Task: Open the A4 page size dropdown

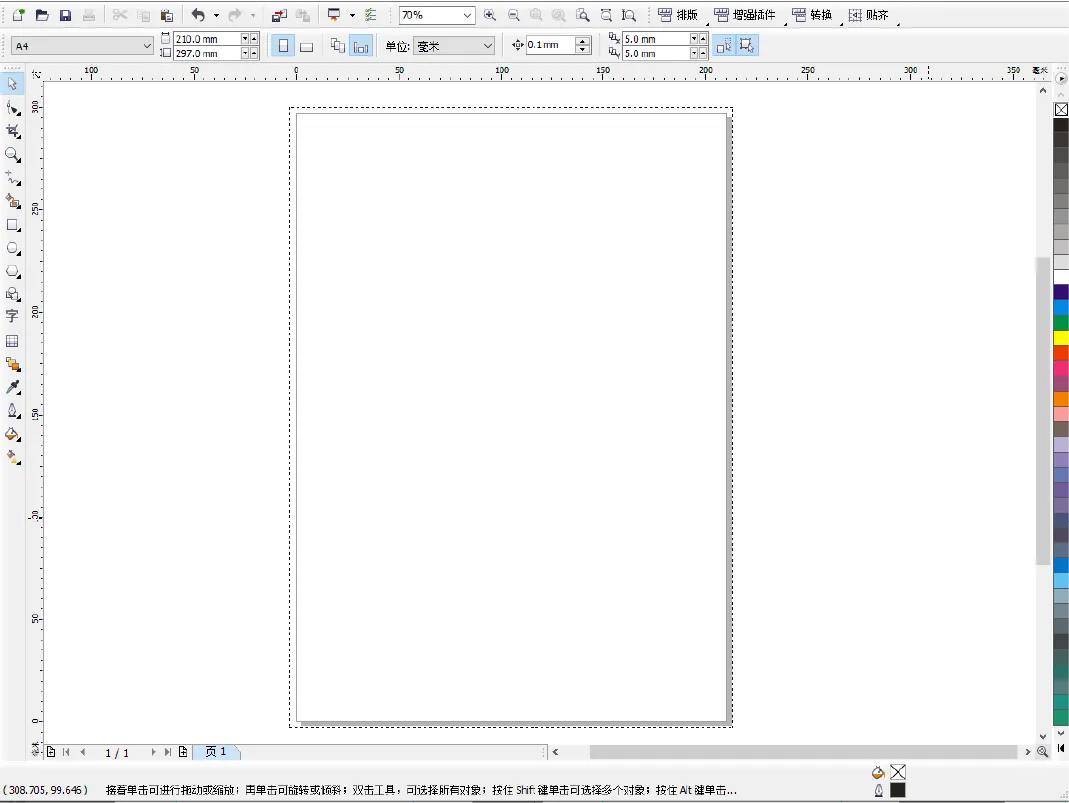Action: 147,46
